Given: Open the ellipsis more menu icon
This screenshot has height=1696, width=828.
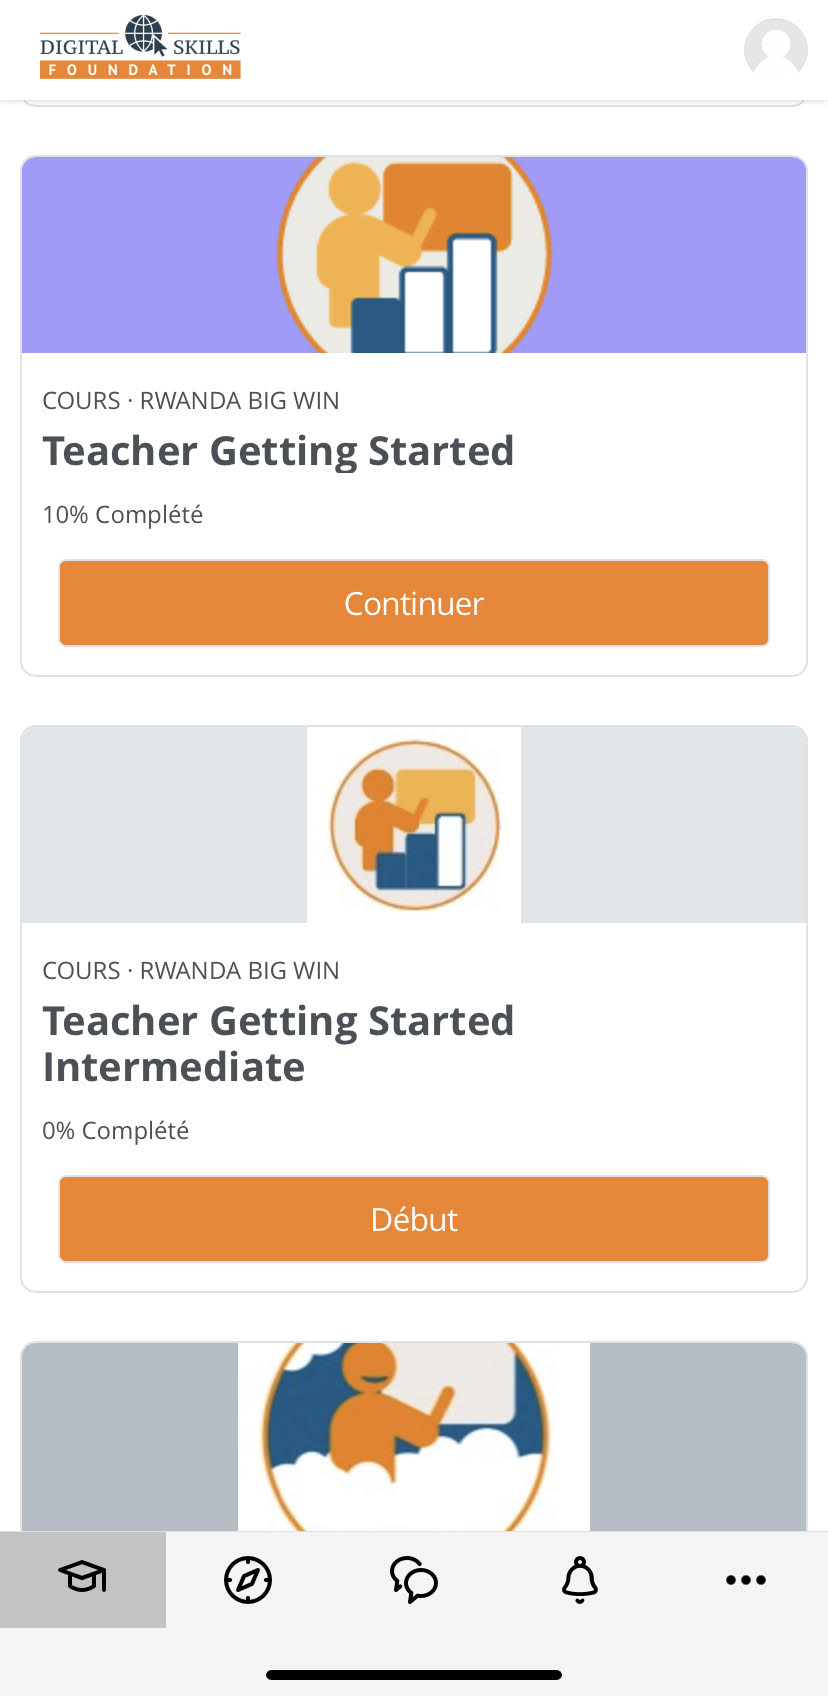Looking at the screenshot, I should (x=745, y=1580).
